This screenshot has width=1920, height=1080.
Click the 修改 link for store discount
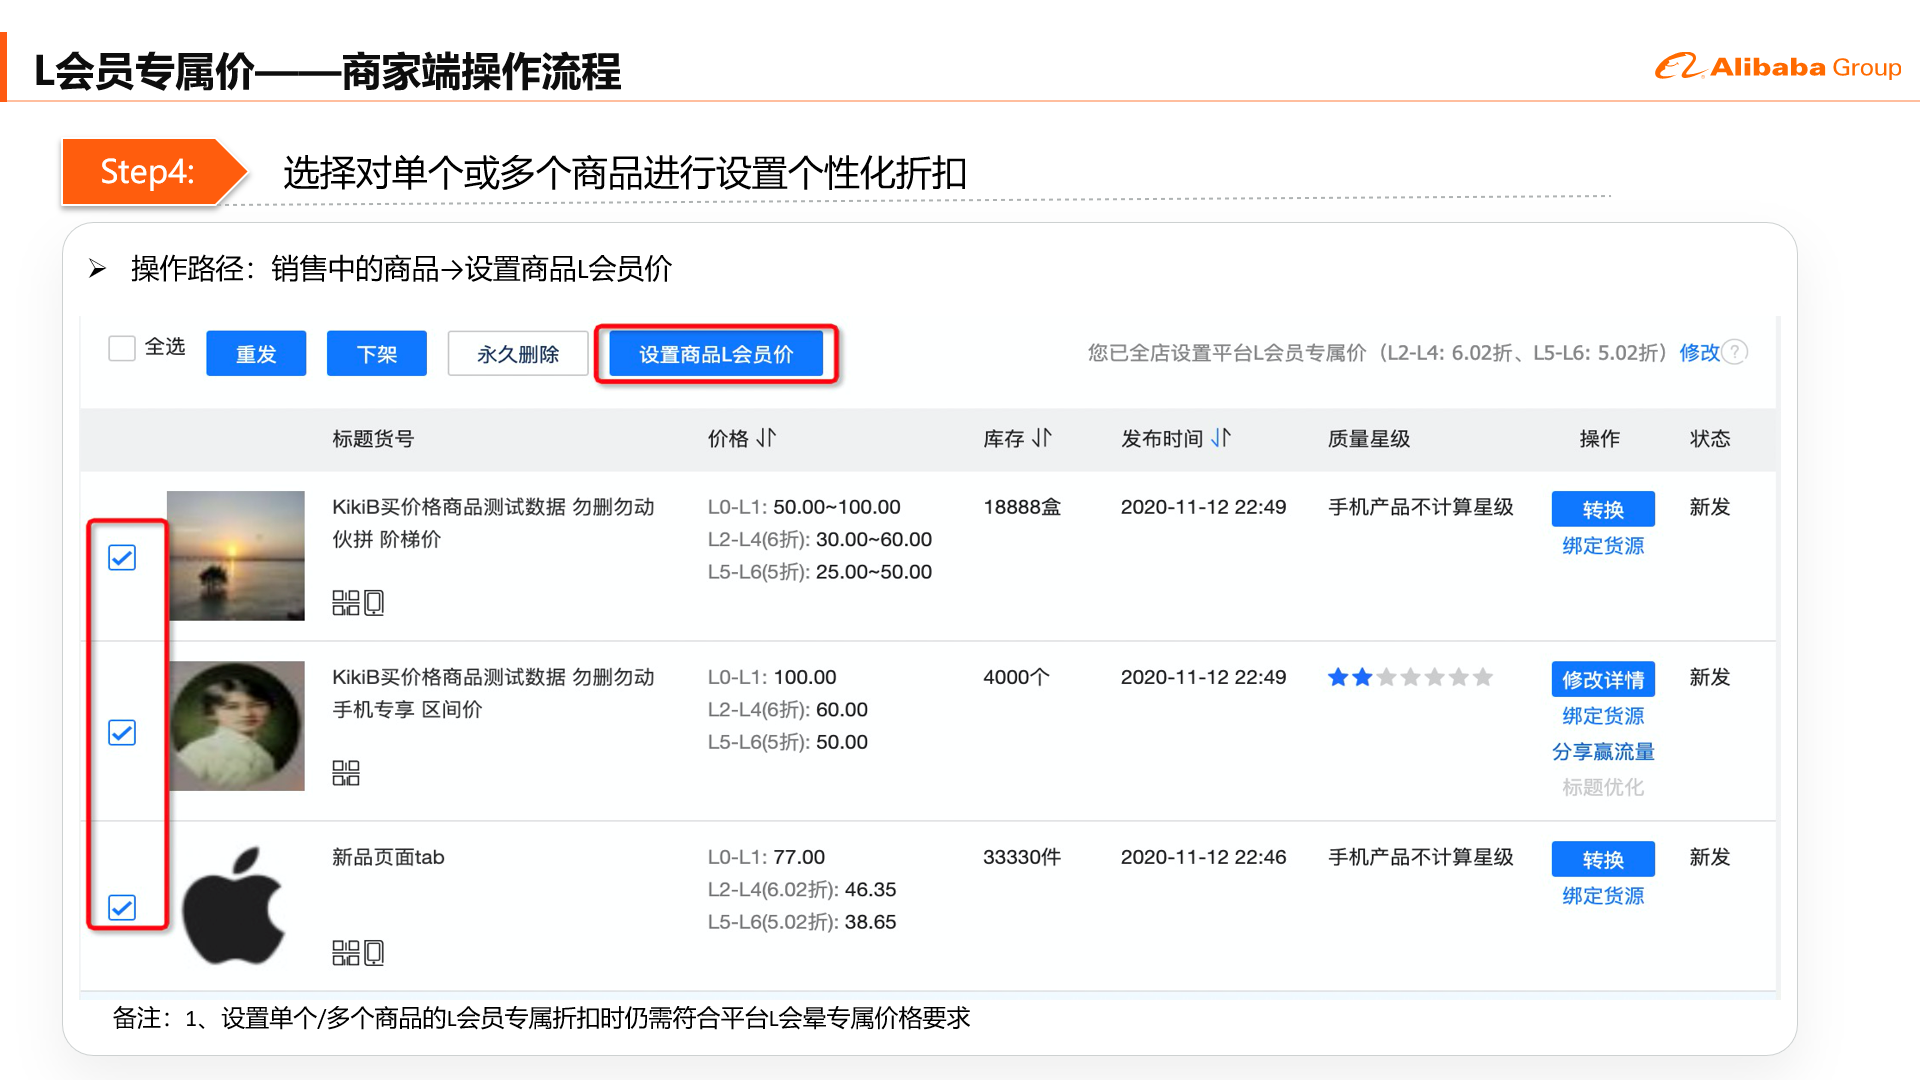(x=1698, y=352)
